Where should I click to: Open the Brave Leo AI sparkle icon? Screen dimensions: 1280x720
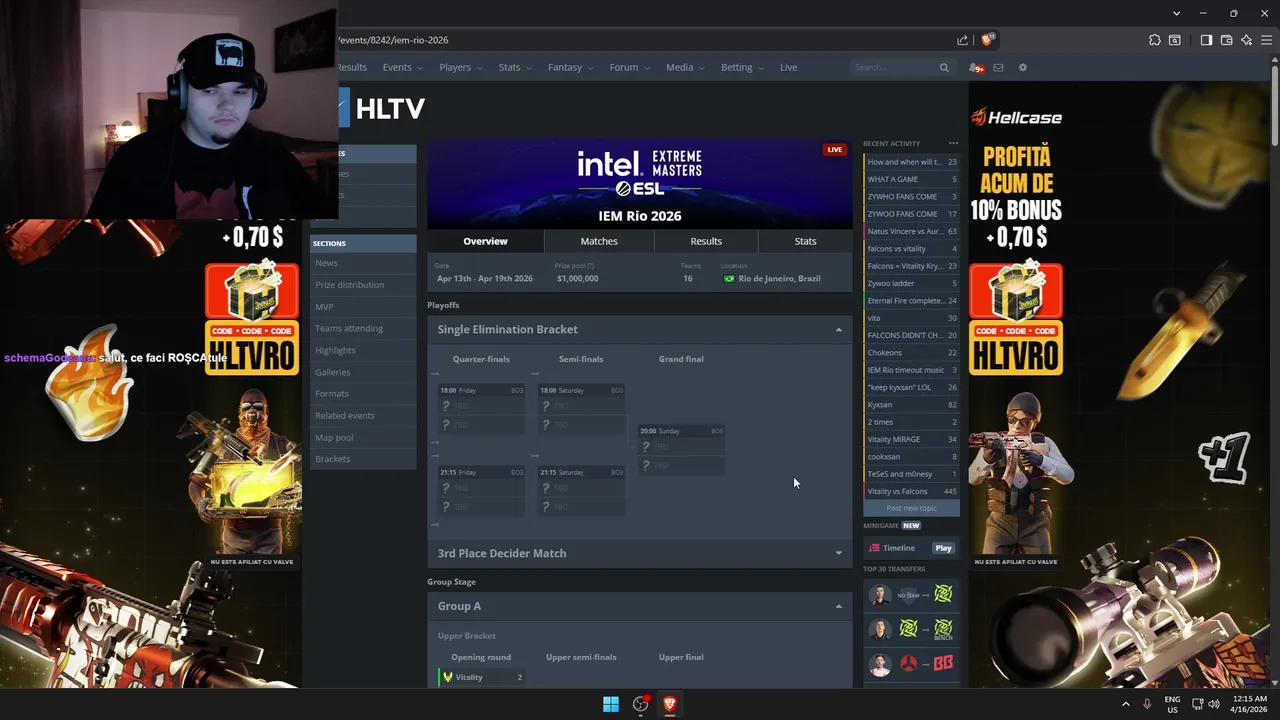click(1246, 40)
